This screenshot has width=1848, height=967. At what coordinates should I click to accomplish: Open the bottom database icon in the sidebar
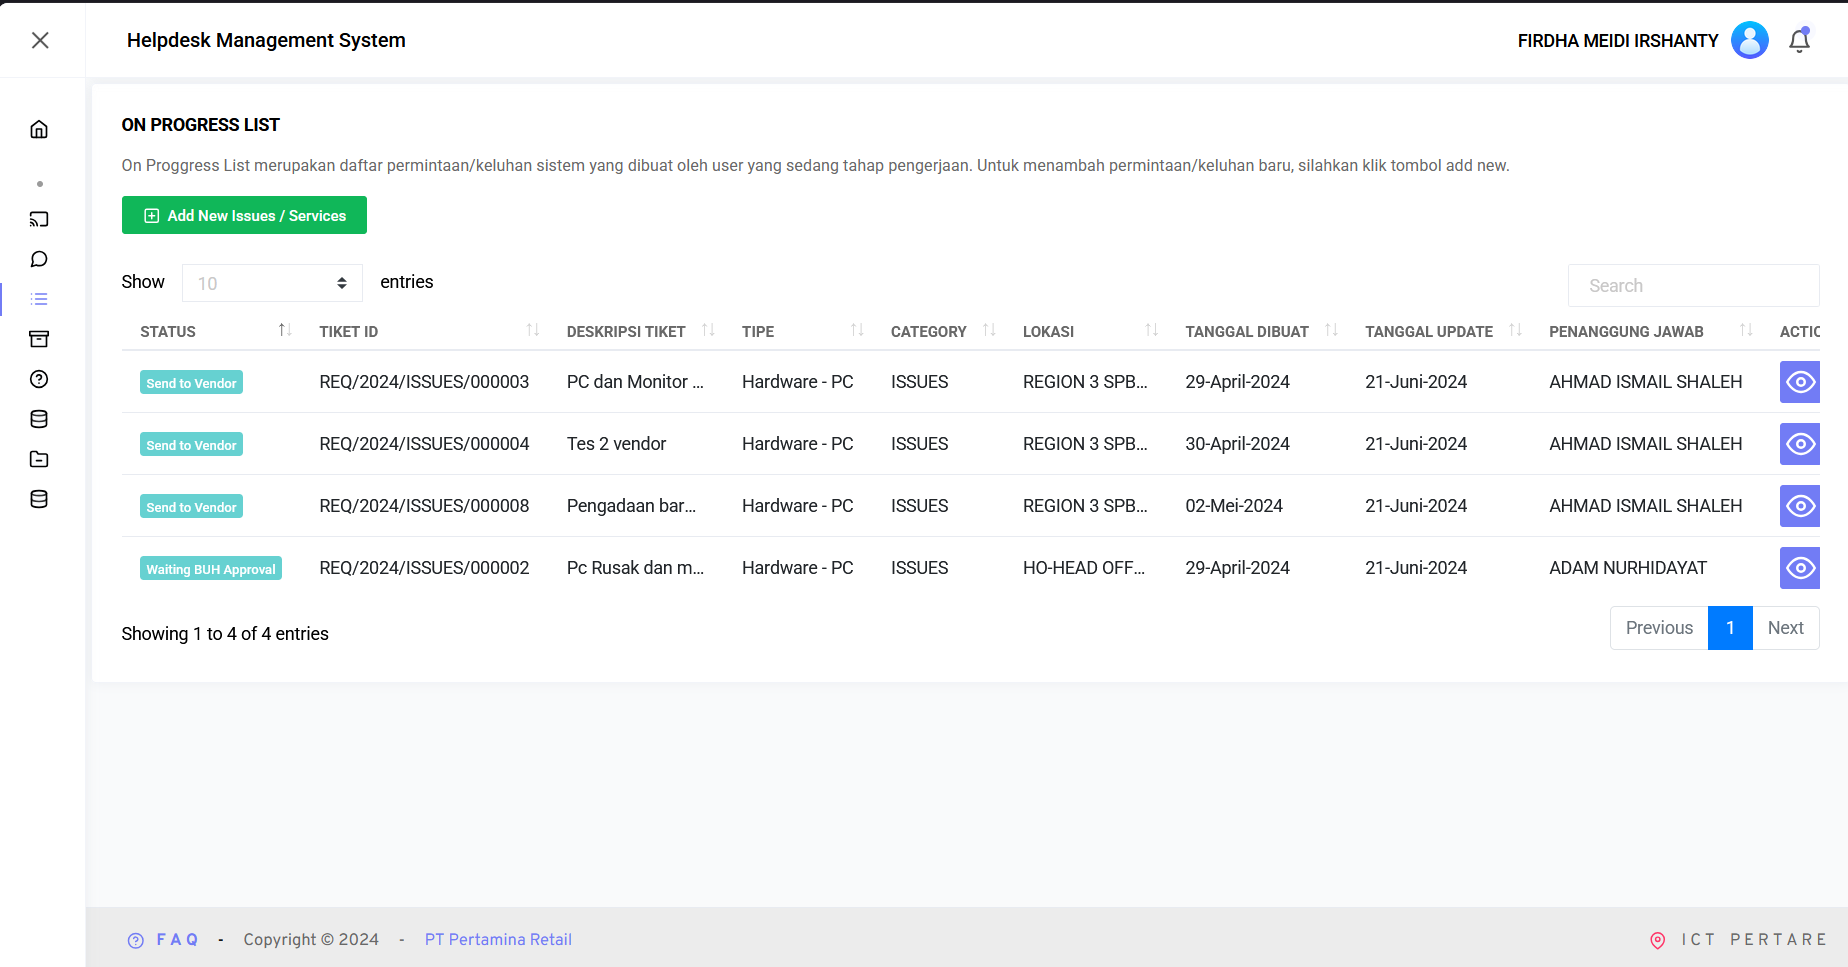[x=39, y=499]
